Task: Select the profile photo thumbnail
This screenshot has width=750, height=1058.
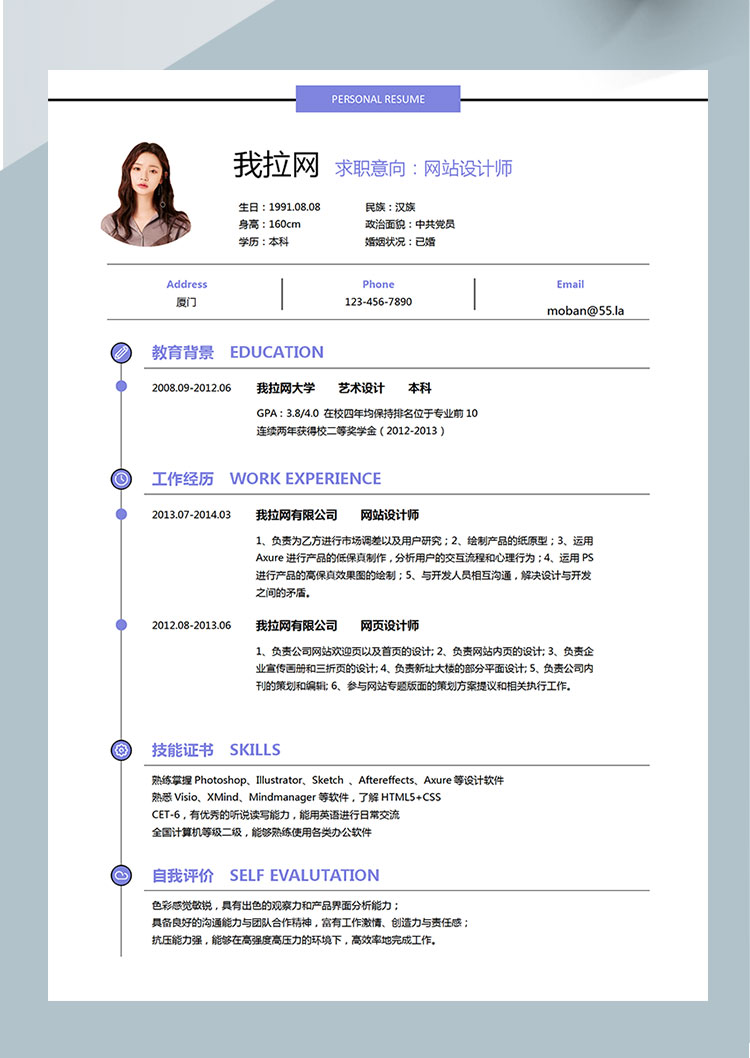Action: click(145, 194)
